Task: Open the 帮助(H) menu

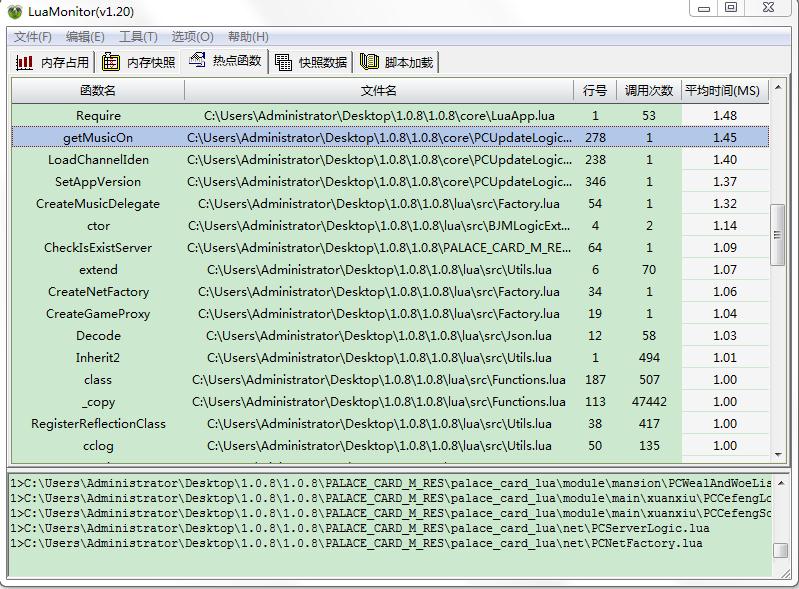Action: tap(248, 37)
